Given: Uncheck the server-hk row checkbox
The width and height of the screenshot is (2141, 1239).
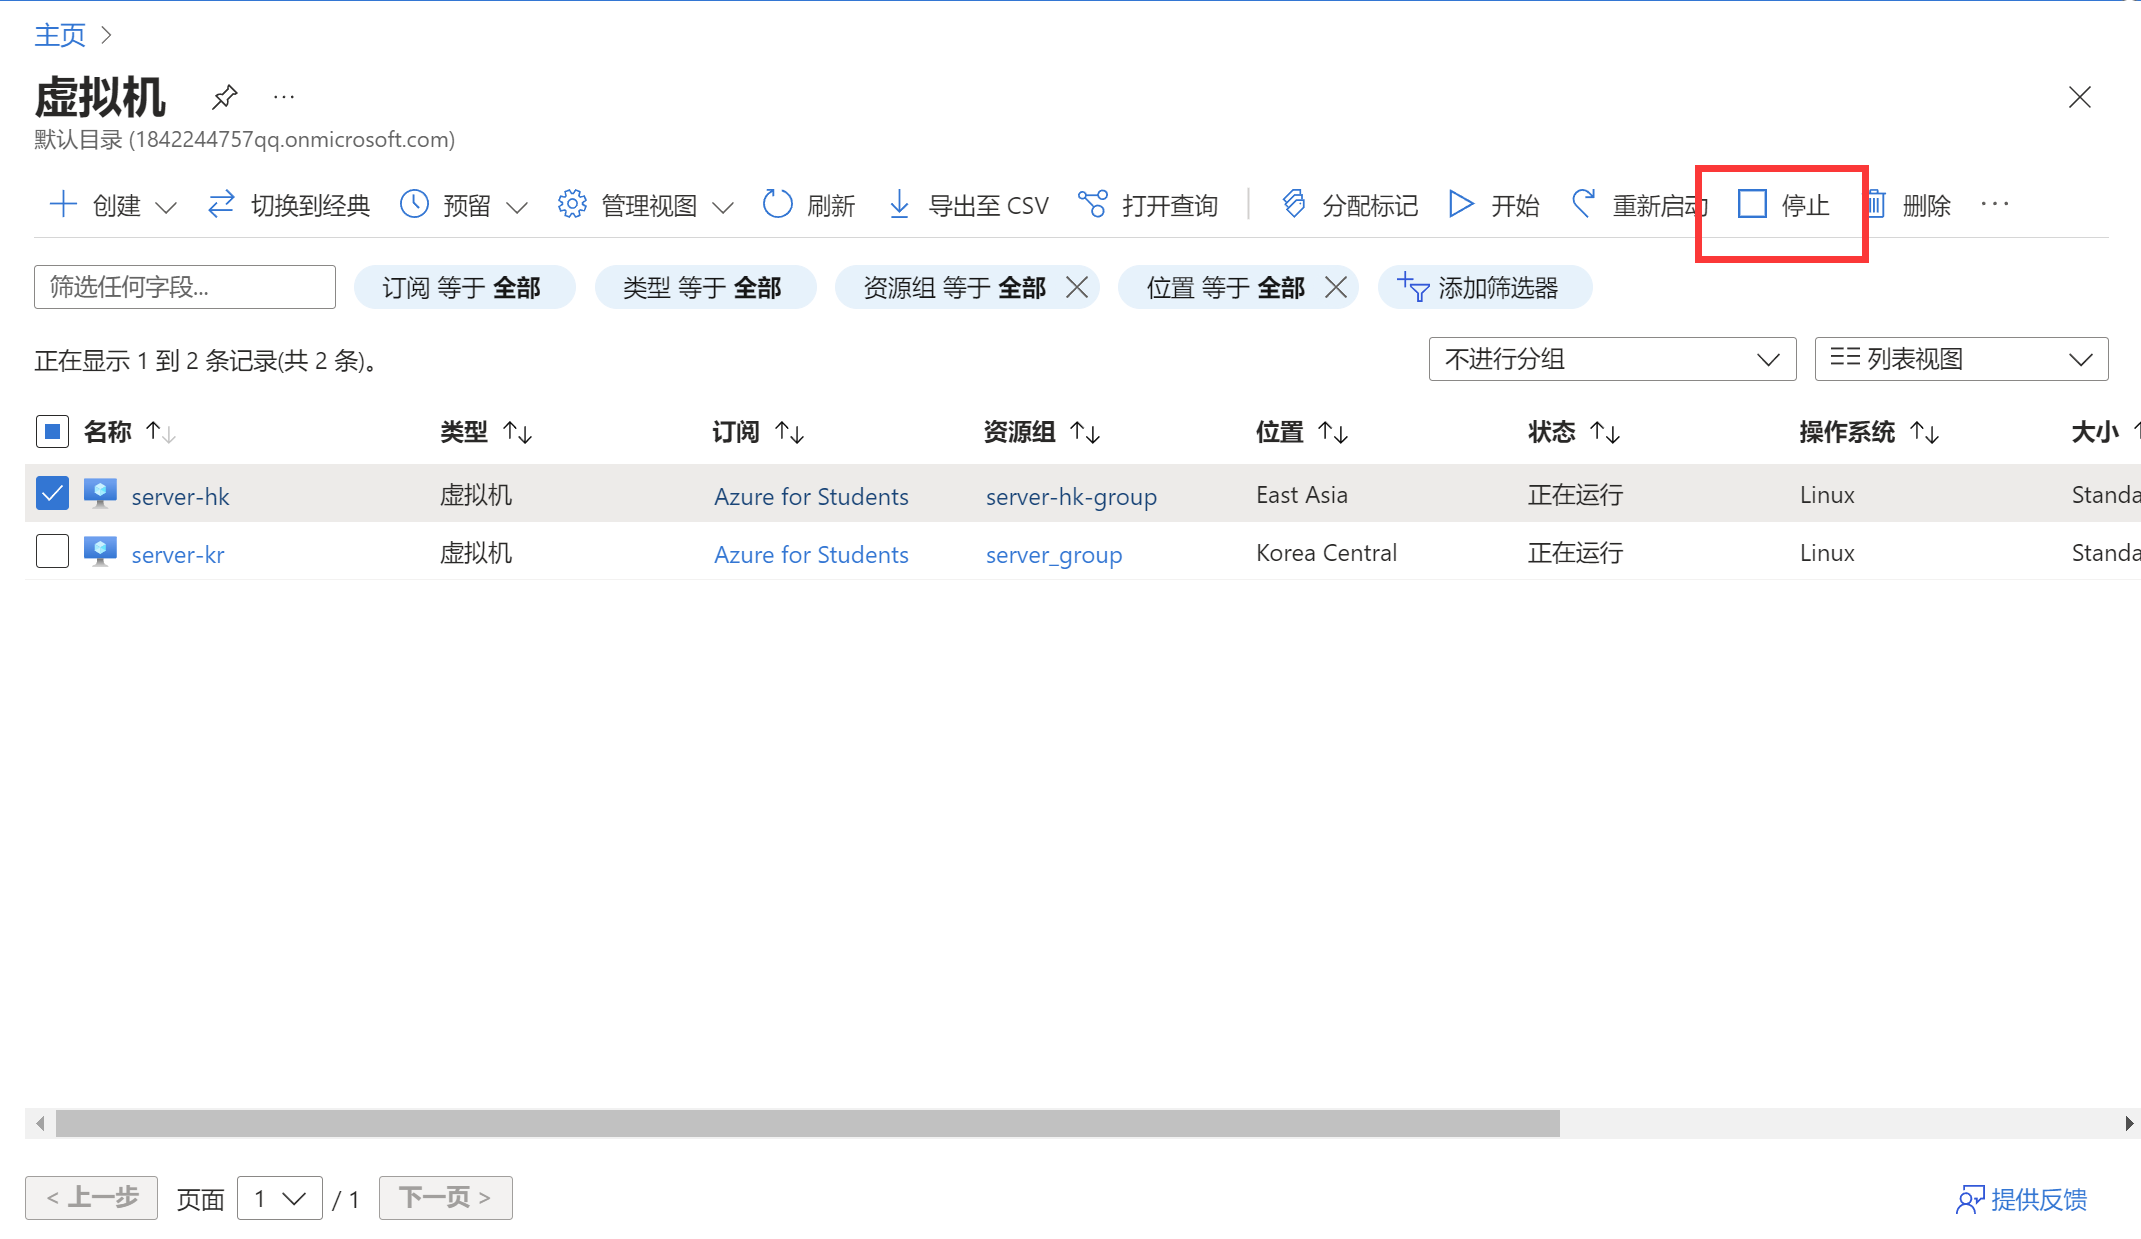Looking at the screenshot, I should [x=52, y=494].
